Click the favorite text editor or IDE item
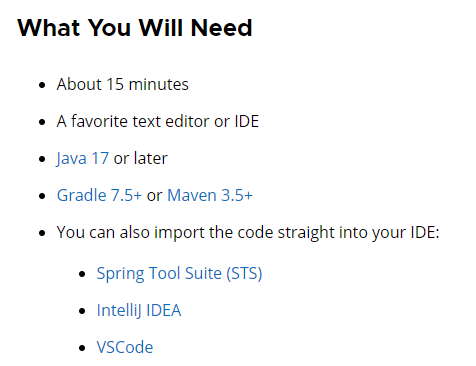 click(x=158, y=121)
